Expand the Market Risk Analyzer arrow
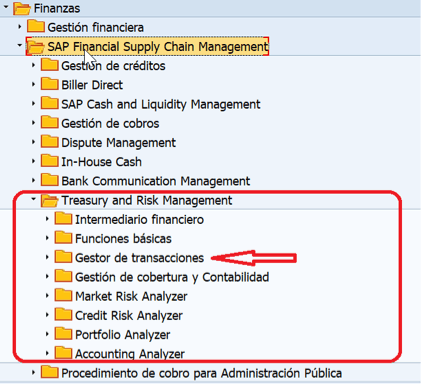The height and width of the screenshot is (388, 427). tap(47, 296)
